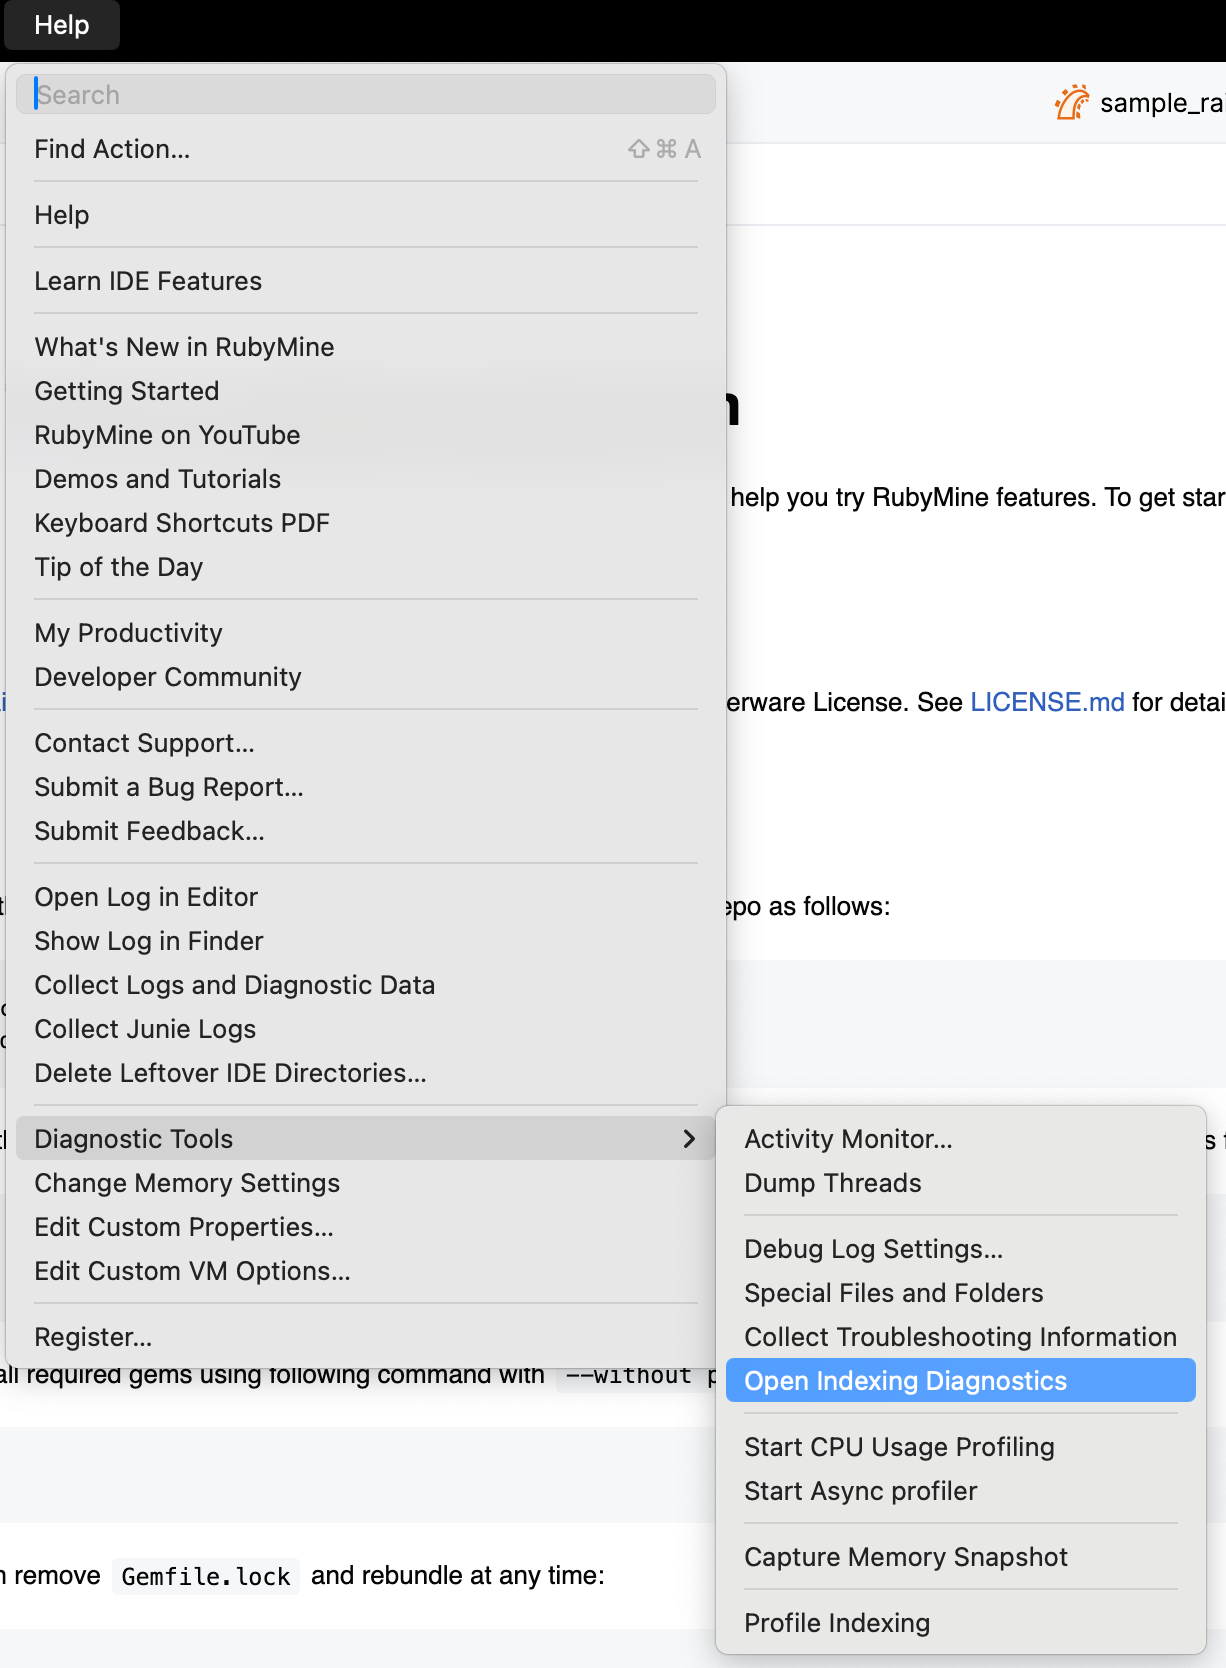The height and width of the screenshot is (1668, 1226).
Task: Click the RubyMine project icon beside sample_rails
Action: click(x=1072, y=103)
